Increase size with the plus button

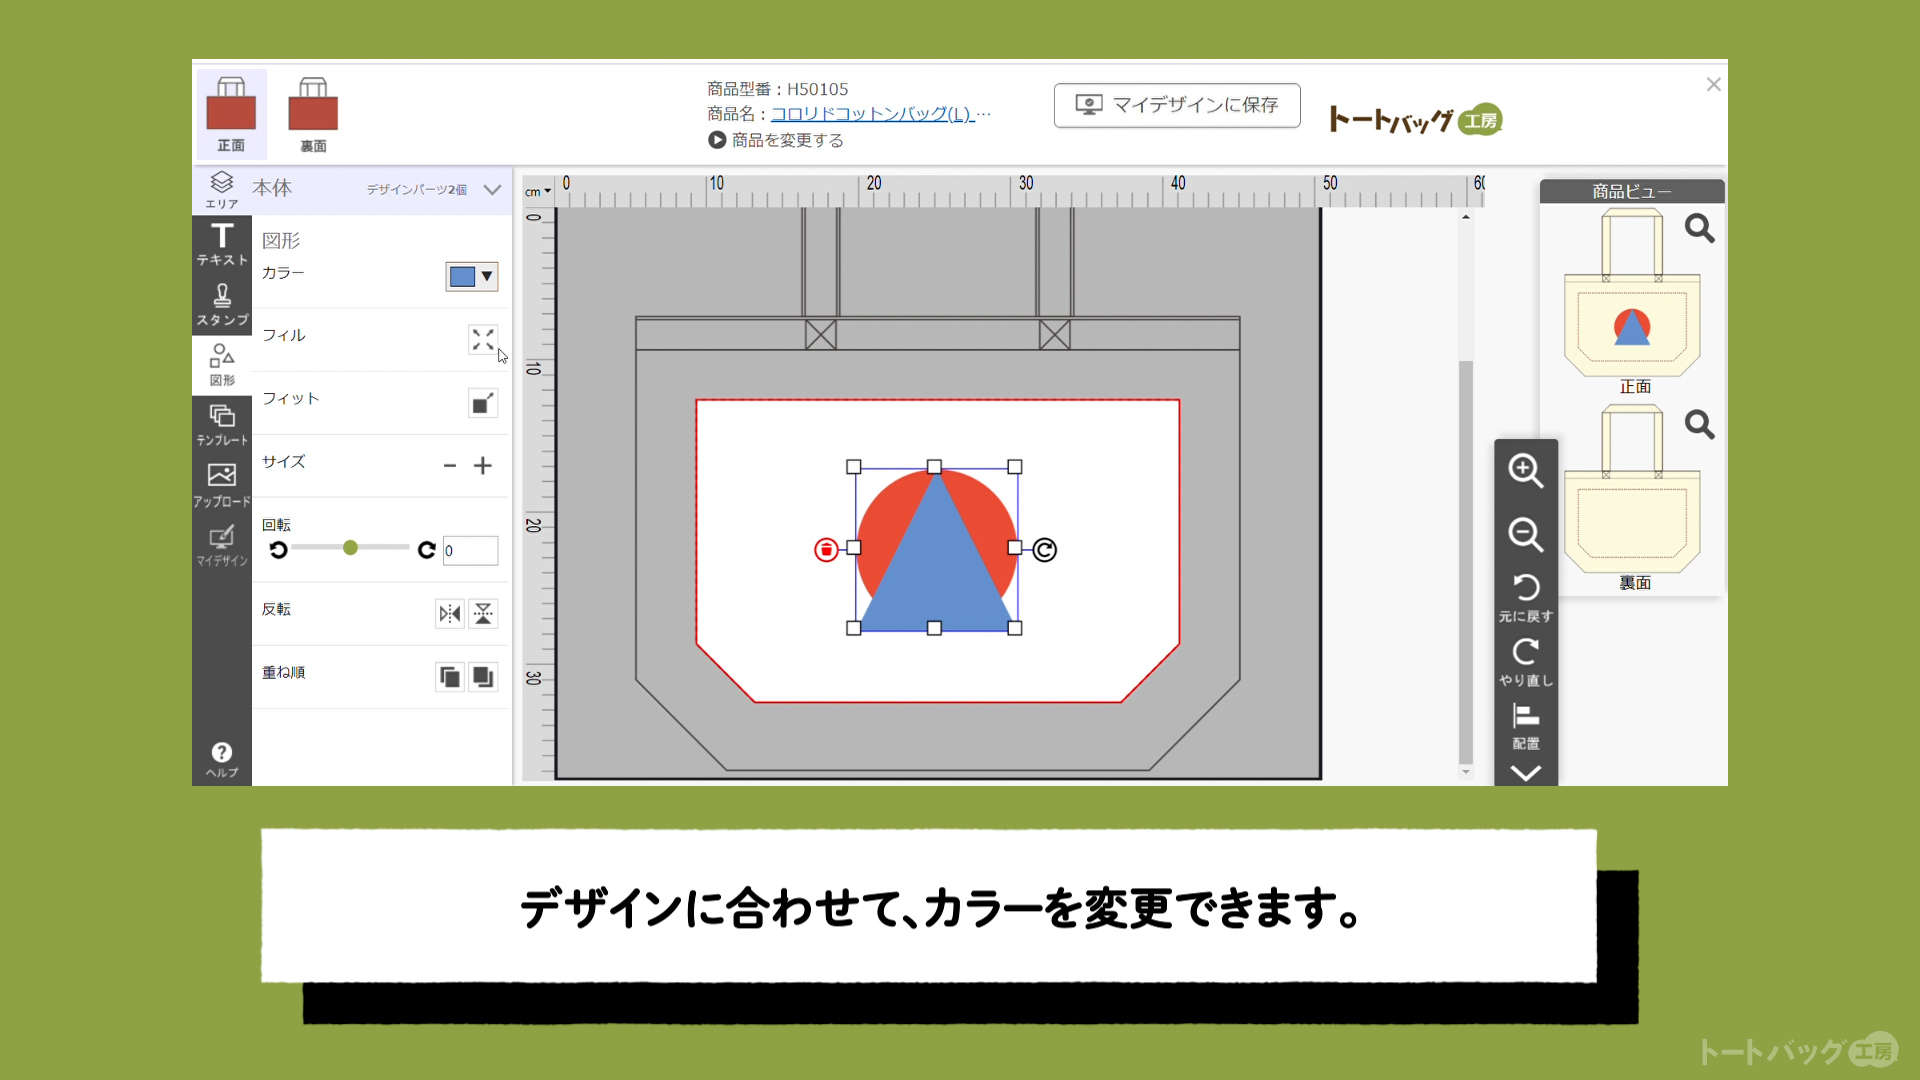(483, 466)
